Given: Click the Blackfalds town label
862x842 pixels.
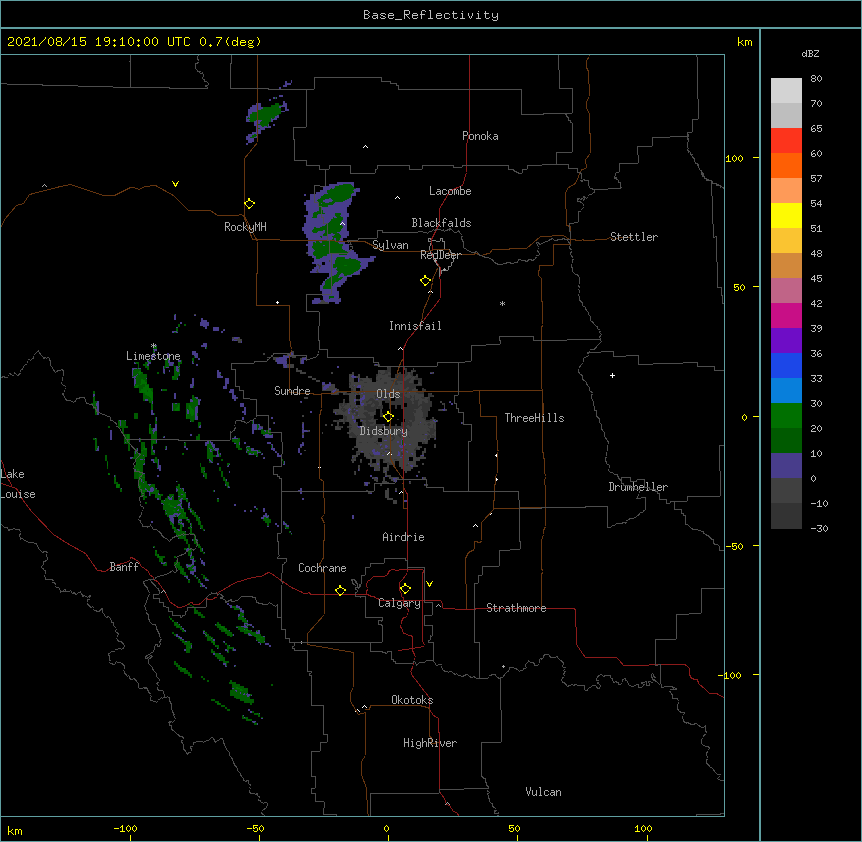Looking at the screenshot, I should click(x=441, y=223).
